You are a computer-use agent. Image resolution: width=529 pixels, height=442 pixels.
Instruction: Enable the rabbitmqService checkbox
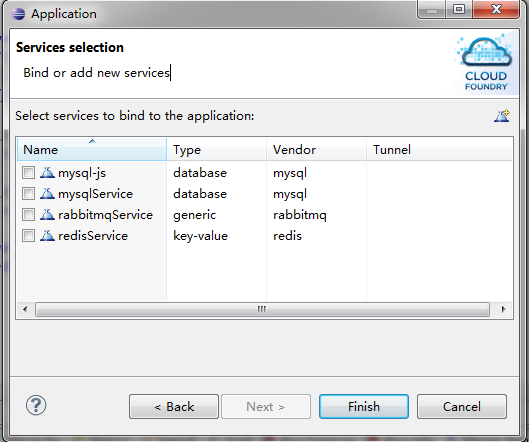[x=28, y=215]
